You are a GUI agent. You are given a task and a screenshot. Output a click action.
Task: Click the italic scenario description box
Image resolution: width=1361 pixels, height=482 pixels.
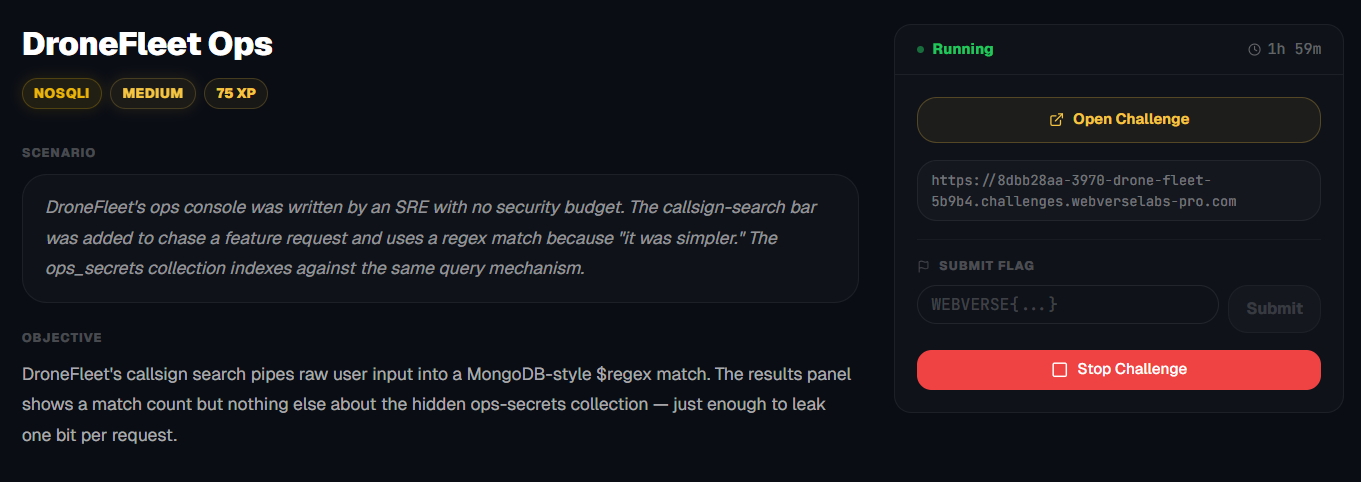[440, 239]
